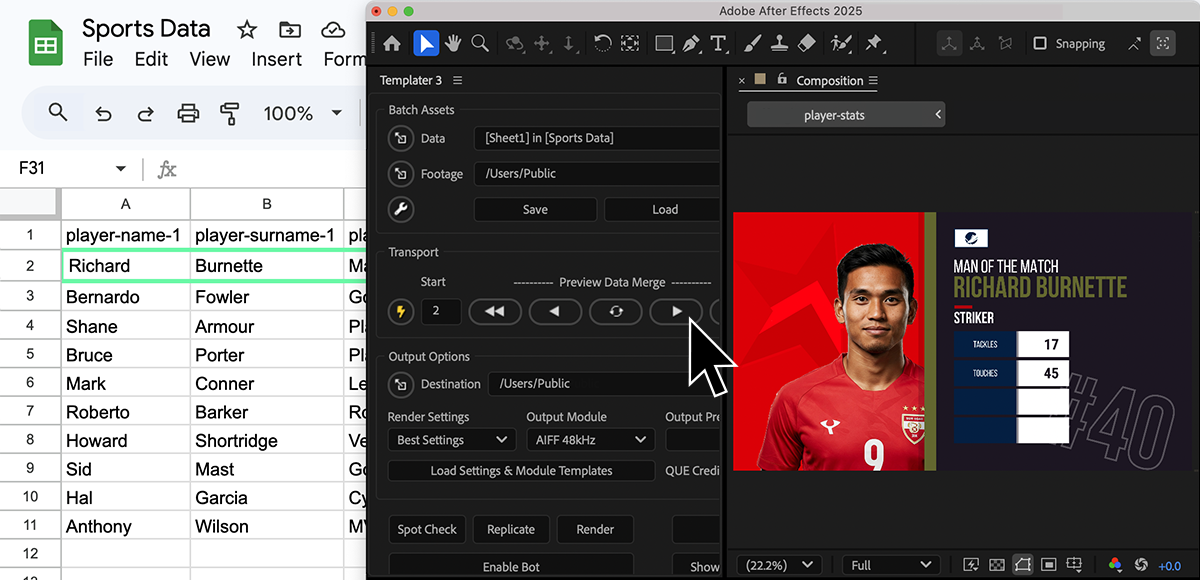1200x580 pixels.
Task: Click the exposure value +0.0
Action: click(x=1169, y=566)
